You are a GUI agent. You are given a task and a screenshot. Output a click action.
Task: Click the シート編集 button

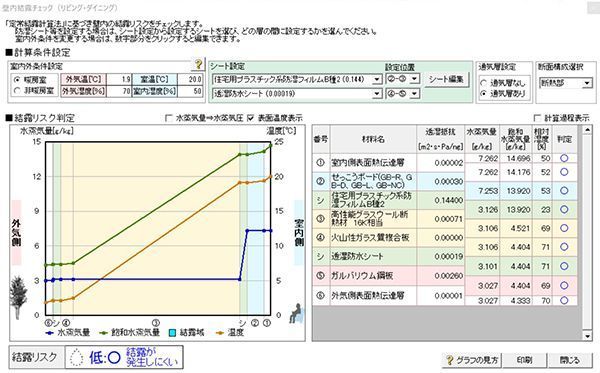click(446, 80)
